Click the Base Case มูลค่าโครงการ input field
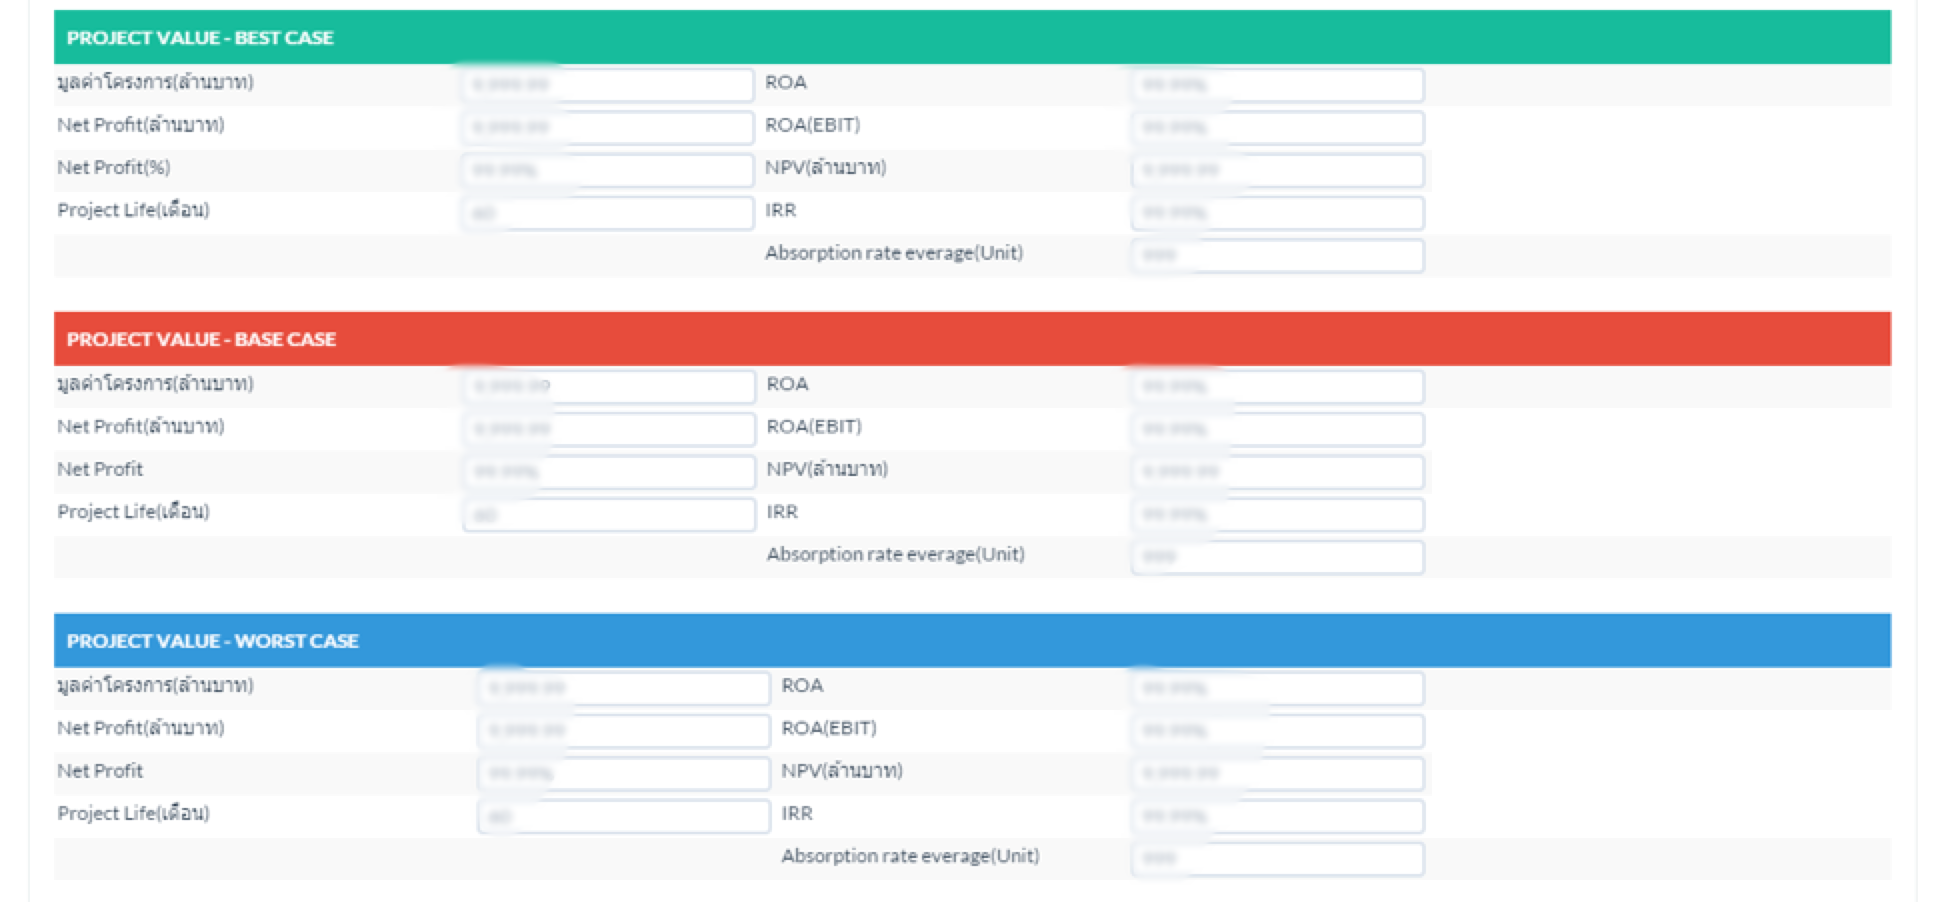This screenshot has width=1942, height=902. coord(609,387)
